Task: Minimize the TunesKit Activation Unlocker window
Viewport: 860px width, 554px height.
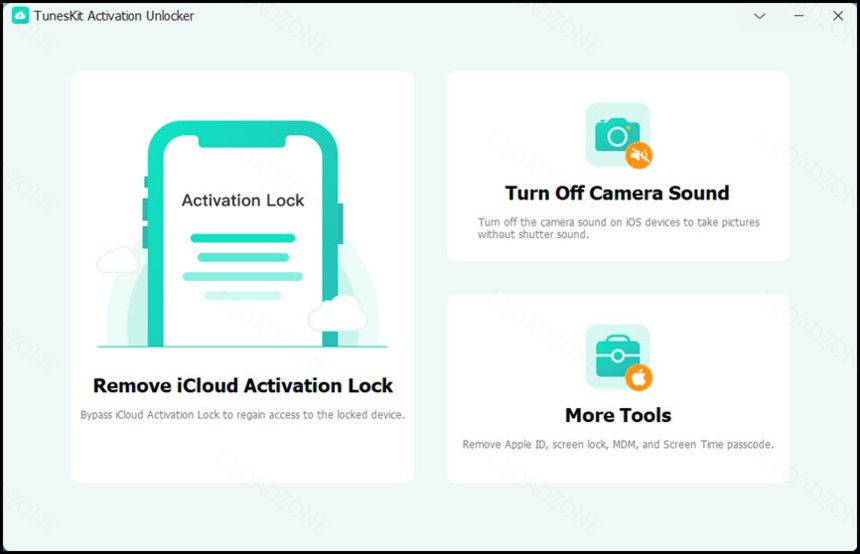Action: coord(799,16)
